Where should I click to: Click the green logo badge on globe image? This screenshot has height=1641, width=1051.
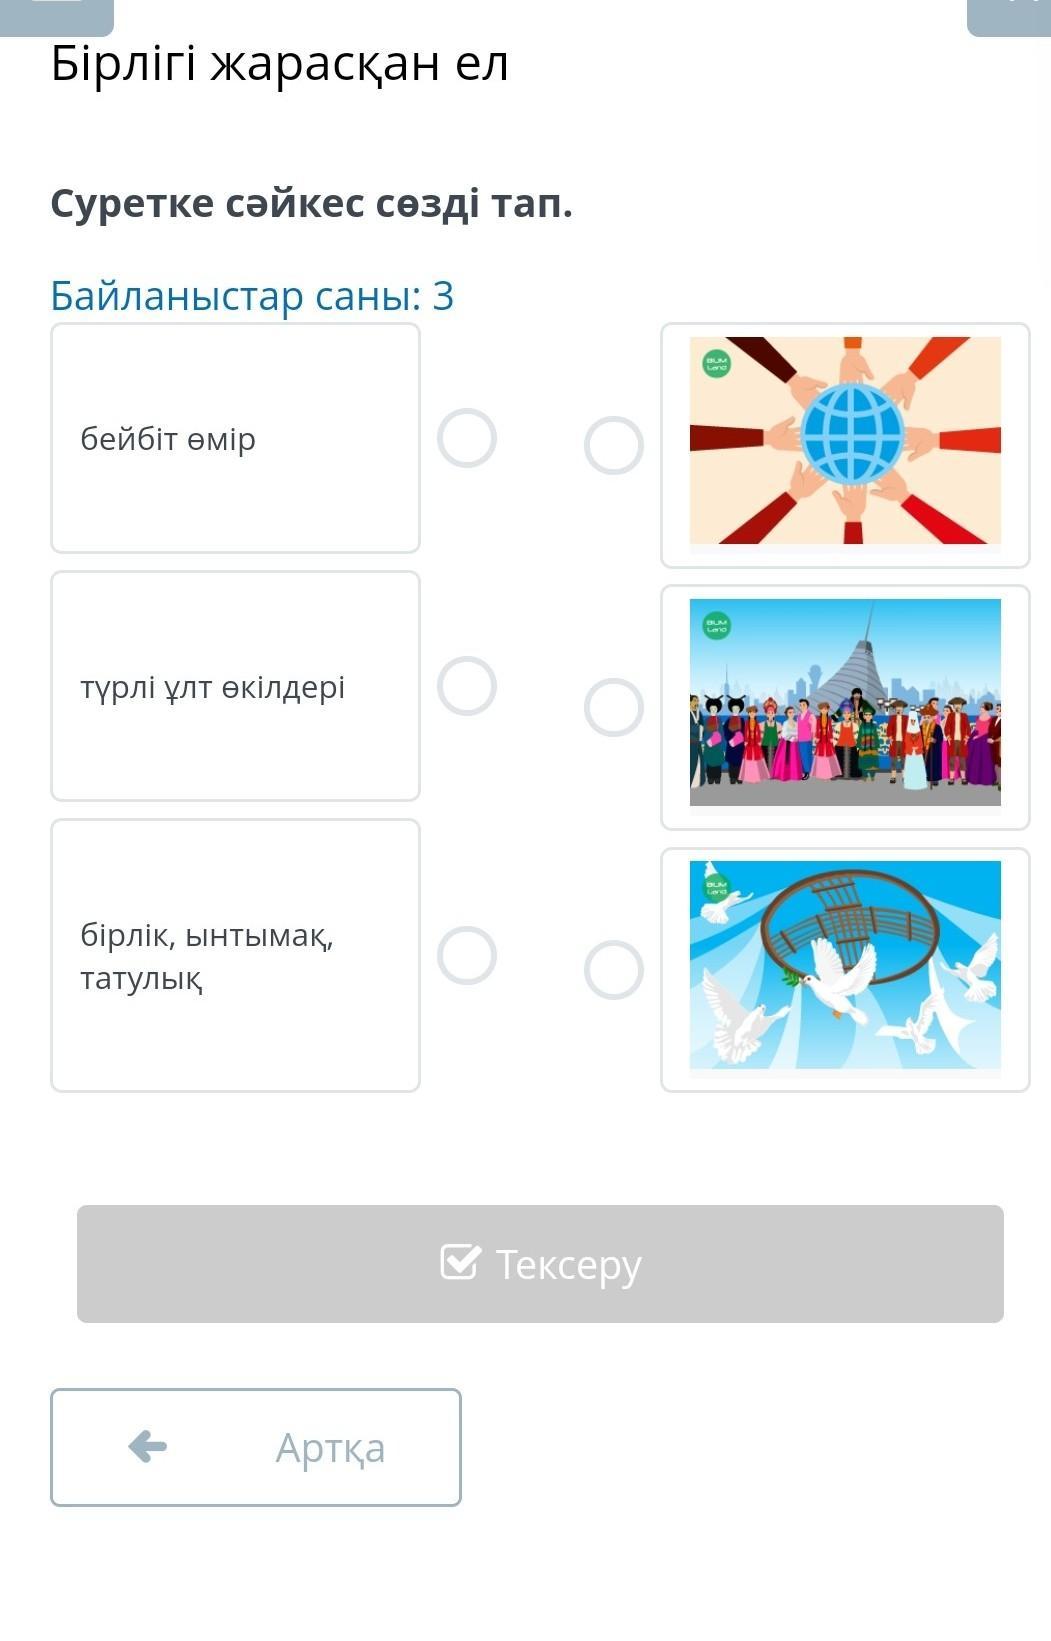[717, 364]
